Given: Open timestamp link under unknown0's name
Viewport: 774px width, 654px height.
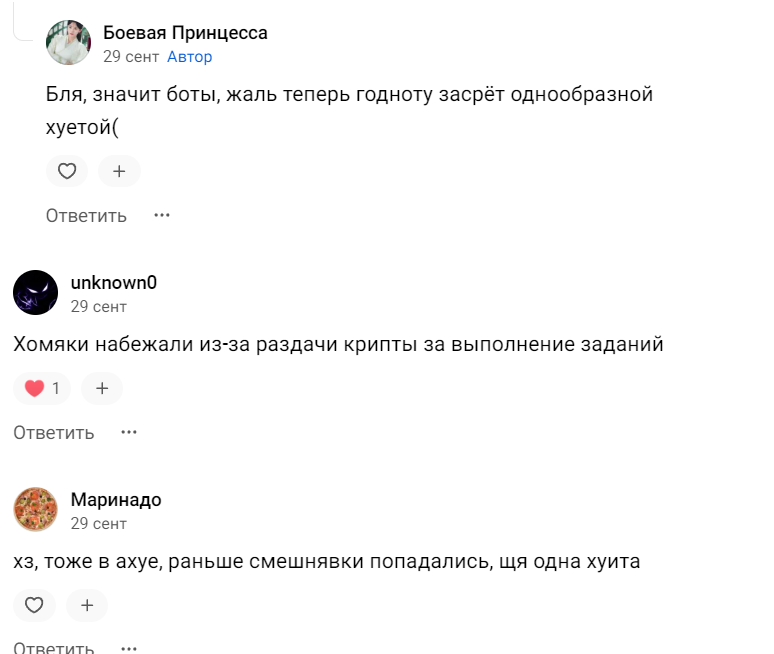Looking at the screenshot, I should (x=99, y=307).
